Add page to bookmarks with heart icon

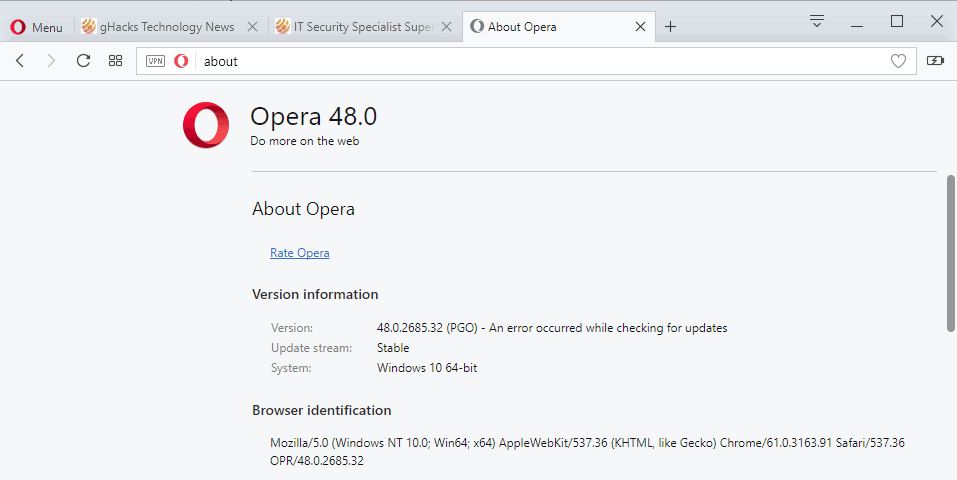(898, 61)
